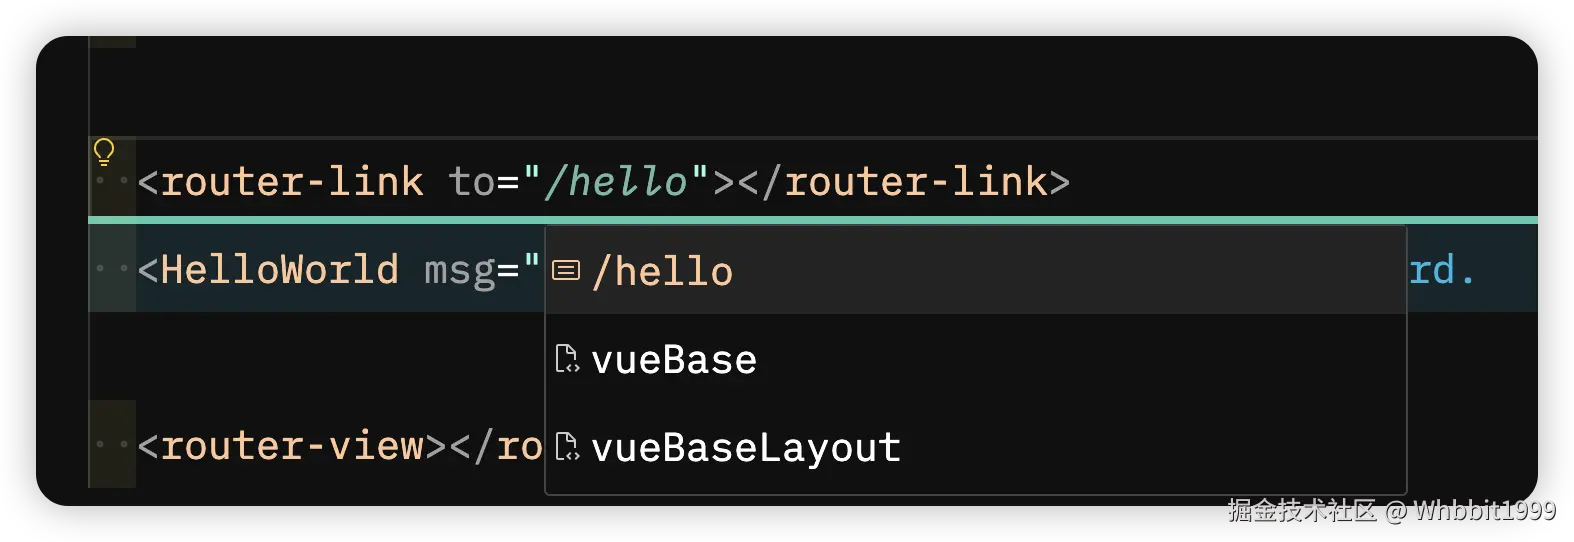1574x542 pixels.
Task: Place cursor in opening router-link tag name
Action: (292, 182)
